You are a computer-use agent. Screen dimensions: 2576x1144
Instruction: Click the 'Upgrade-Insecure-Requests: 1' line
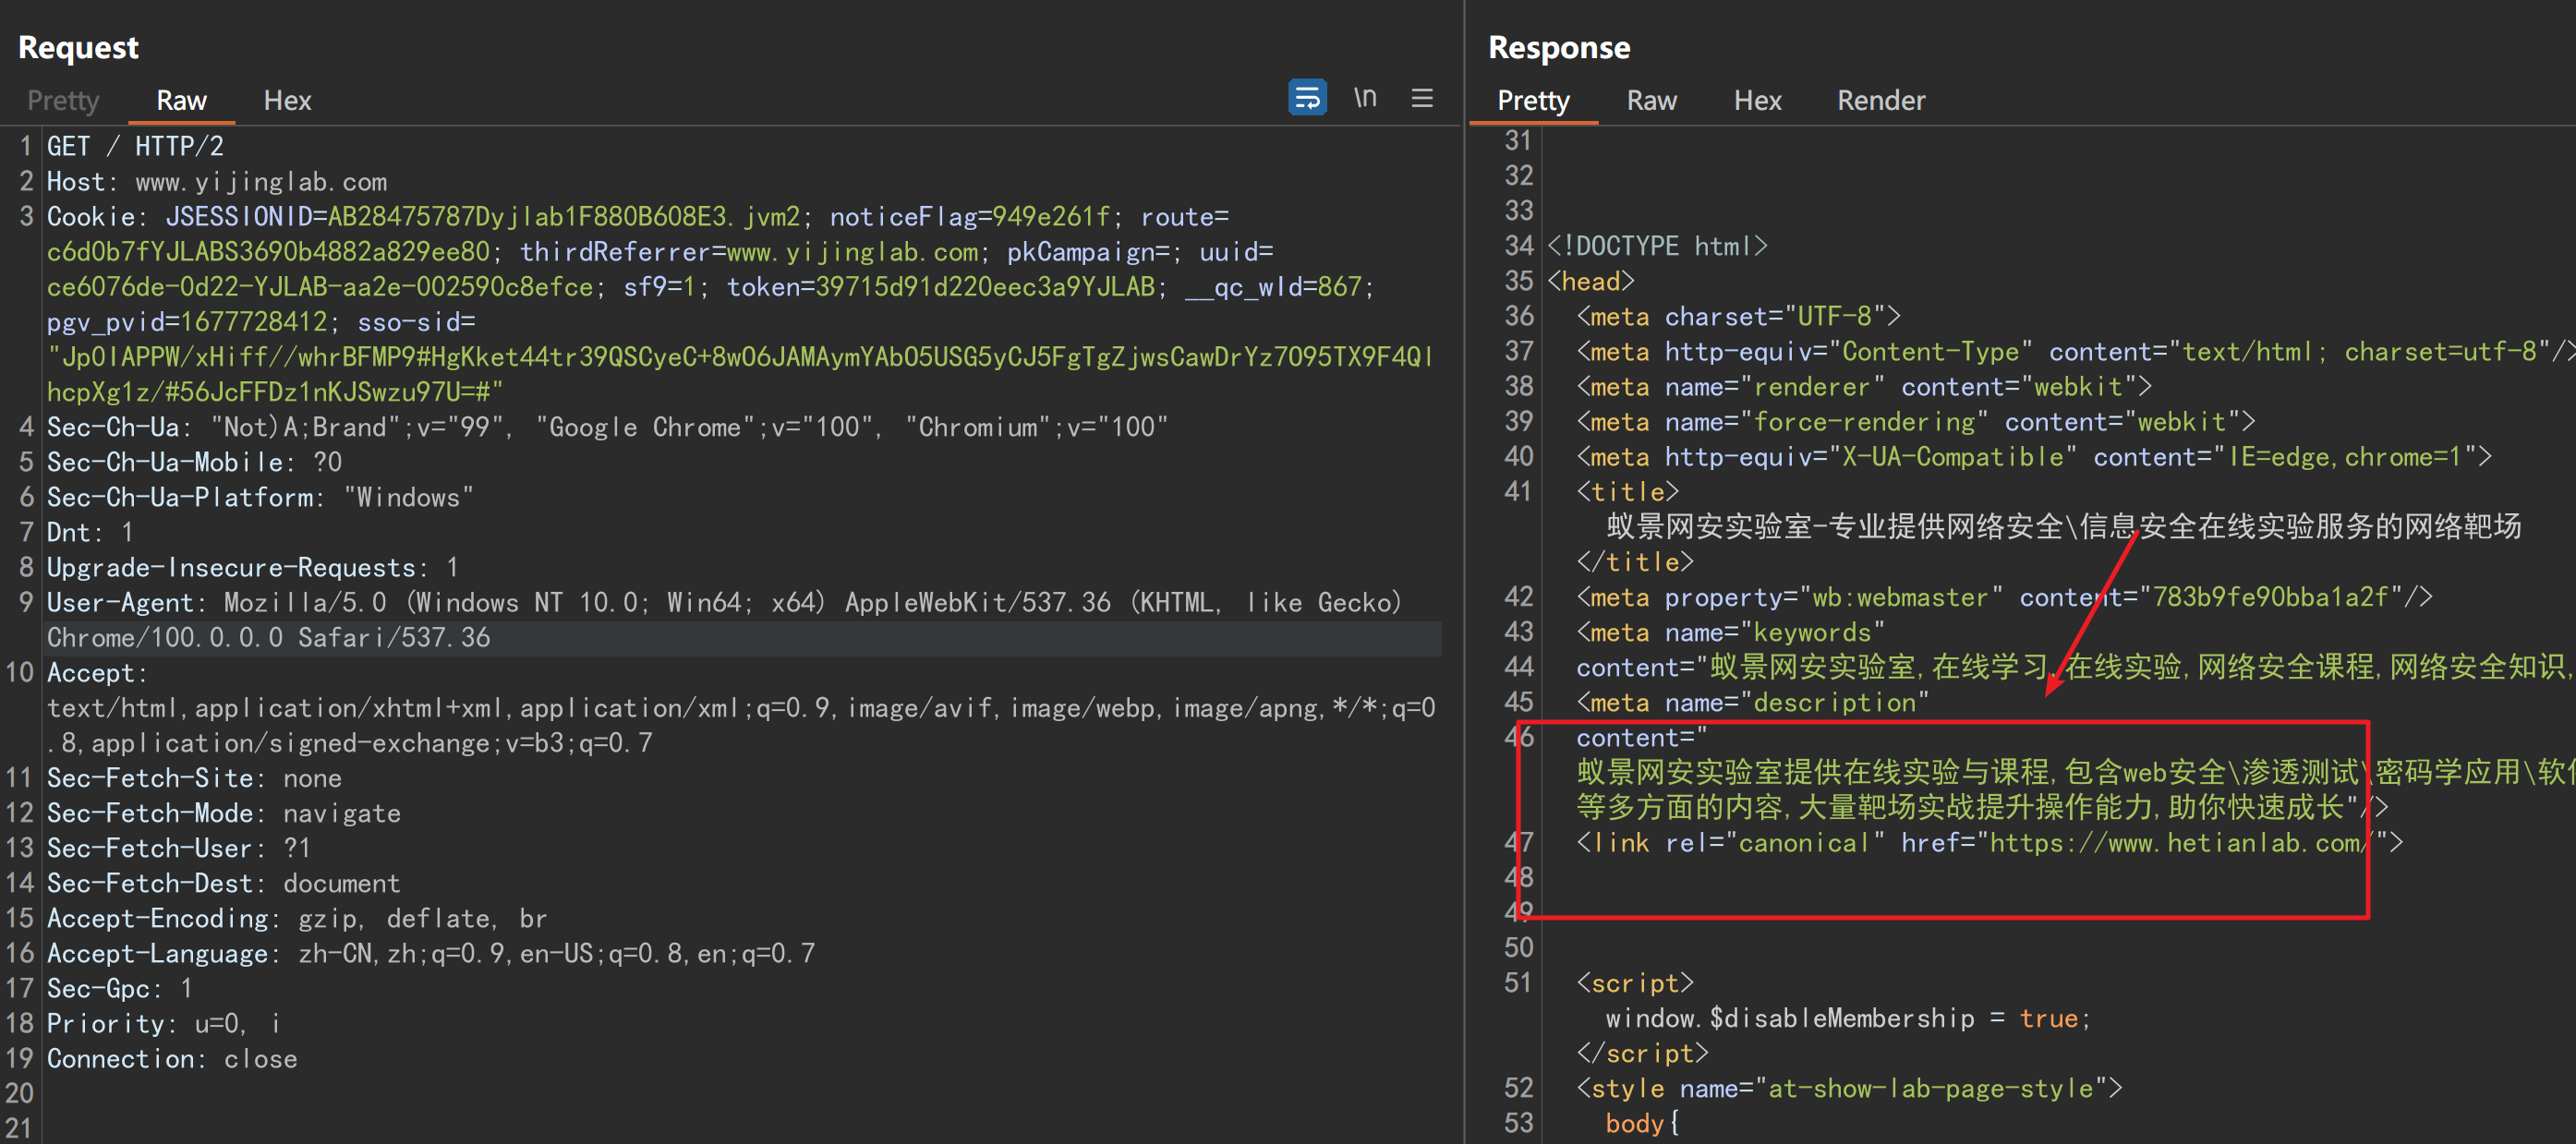click(x=252, y=567)
